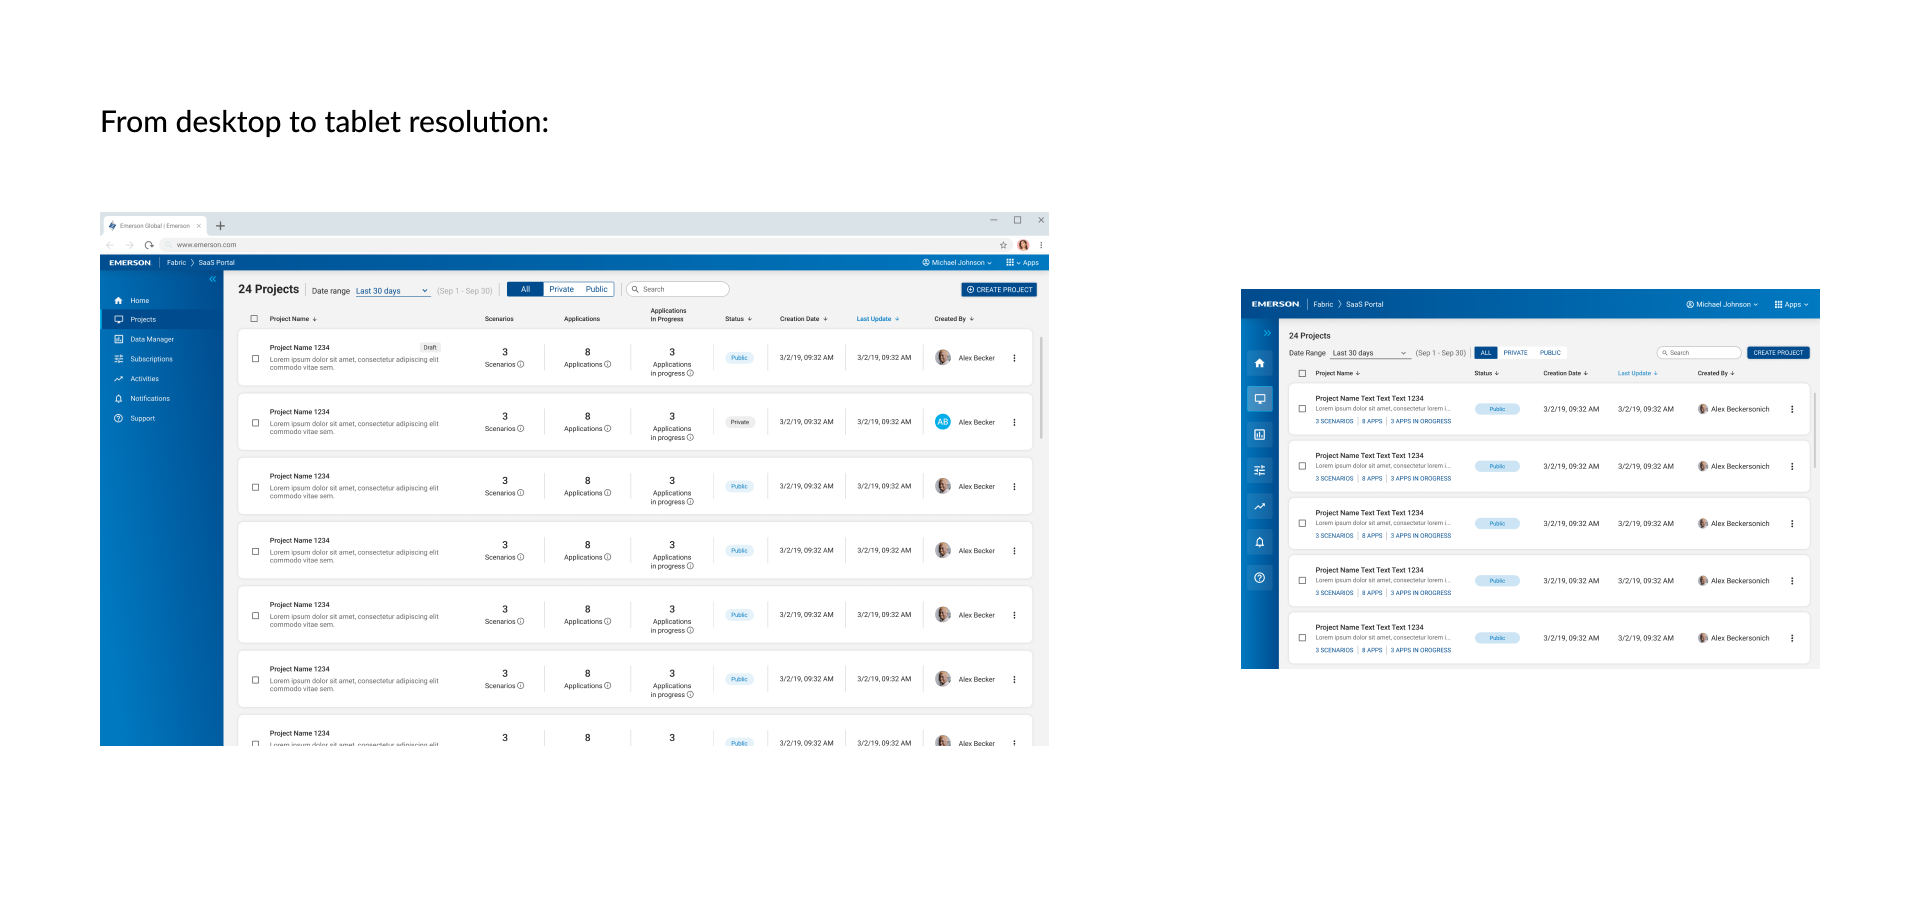
Task: Select the PUBLIC filter tab on tablet
Action: (x=1550, y=353)
